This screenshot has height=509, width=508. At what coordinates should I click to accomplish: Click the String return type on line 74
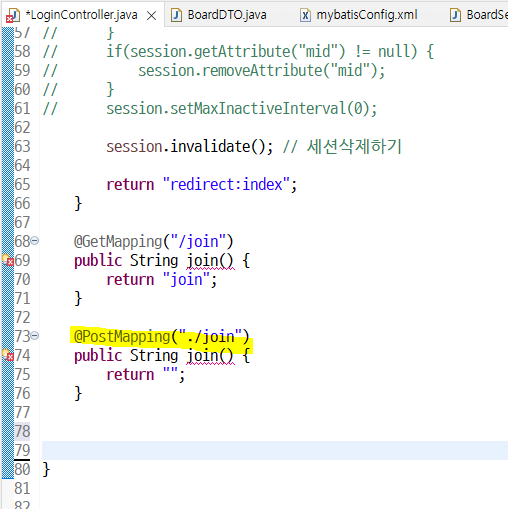[x=154, y=356]
